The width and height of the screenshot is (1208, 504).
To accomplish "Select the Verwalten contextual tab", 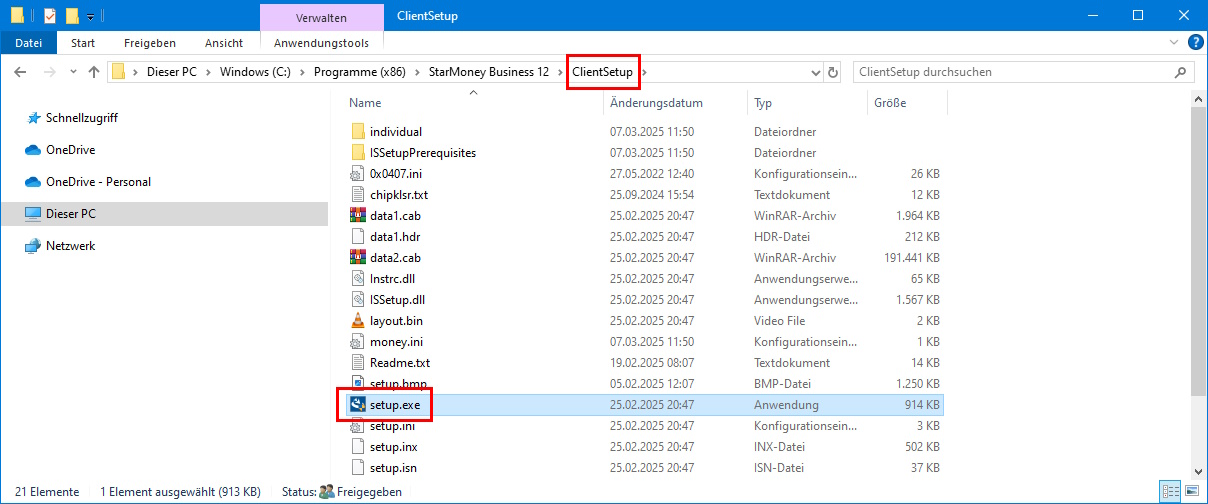I will (x=321, y=17).
